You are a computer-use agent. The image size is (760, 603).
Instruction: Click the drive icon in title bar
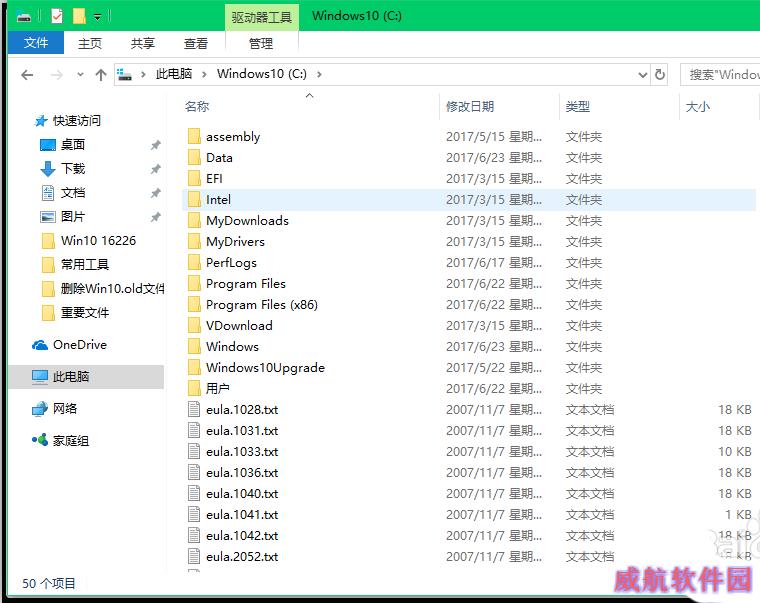point(23,17)
